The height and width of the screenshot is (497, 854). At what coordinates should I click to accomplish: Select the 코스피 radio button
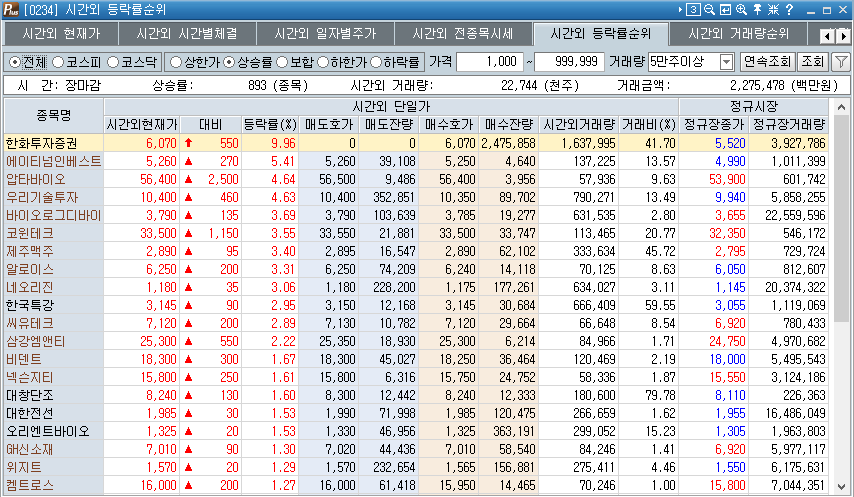point(58,63)
